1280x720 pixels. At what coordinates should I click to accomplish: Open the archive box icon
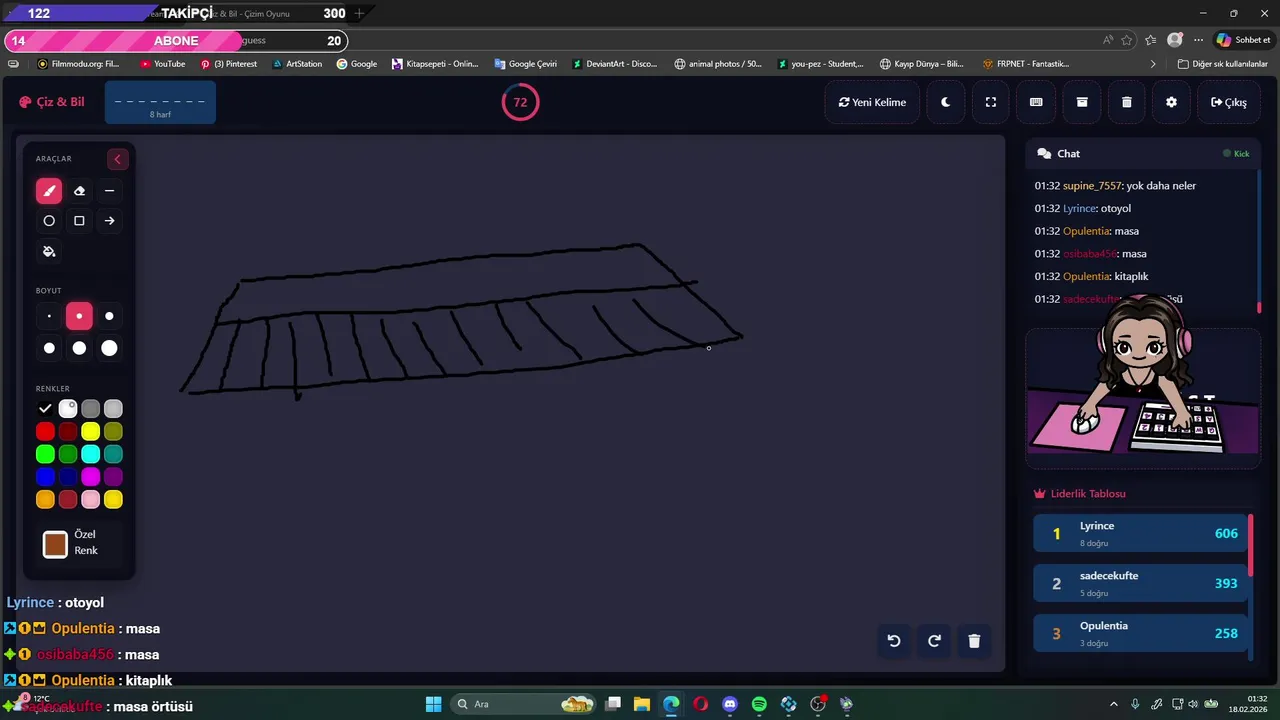[1082, 102]
